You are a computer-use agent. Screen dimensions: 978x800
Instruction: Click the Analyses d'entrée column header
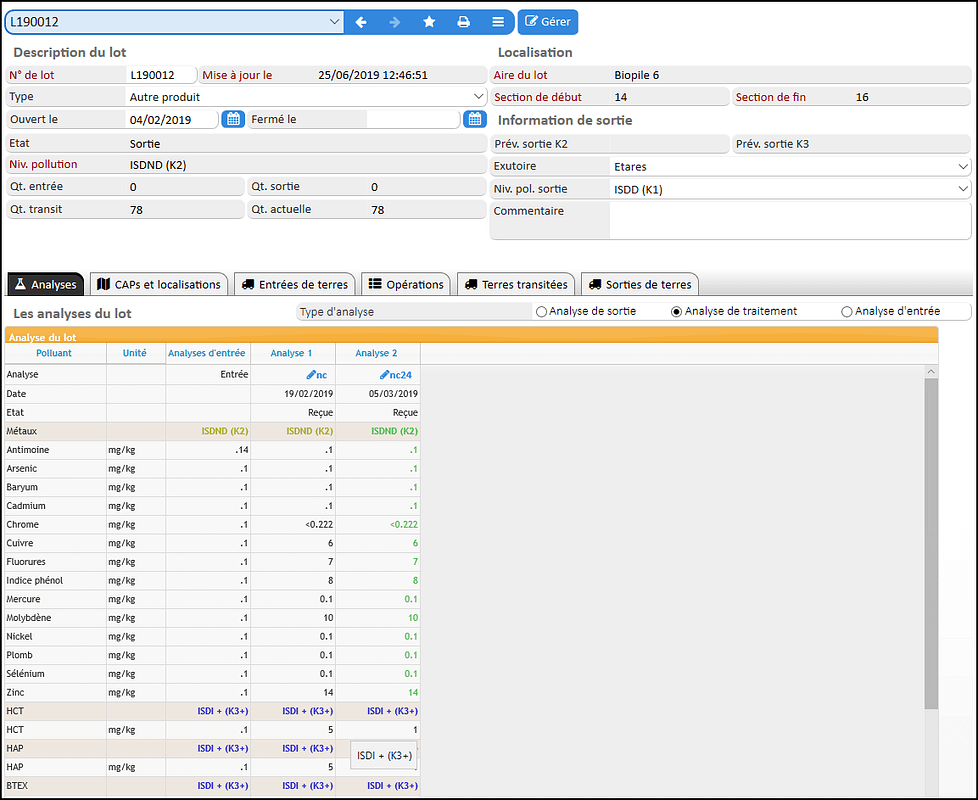click(206, 353)
